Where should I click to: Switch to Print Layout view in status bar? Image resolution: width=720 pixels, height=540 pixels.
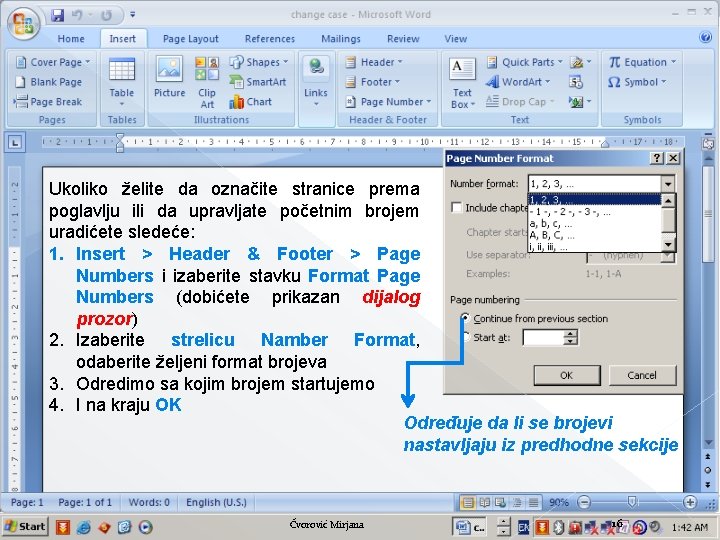467,503
